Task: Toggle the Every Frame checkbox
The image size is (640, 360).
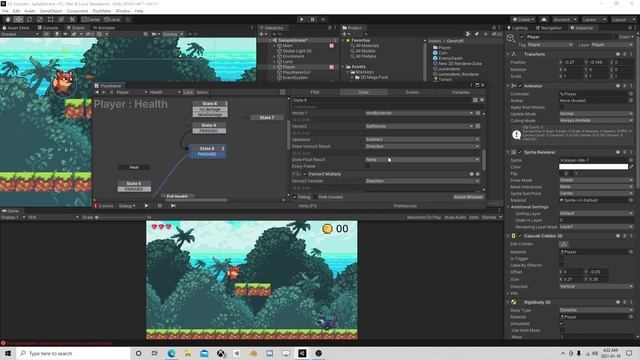Action: click(367, 167)
